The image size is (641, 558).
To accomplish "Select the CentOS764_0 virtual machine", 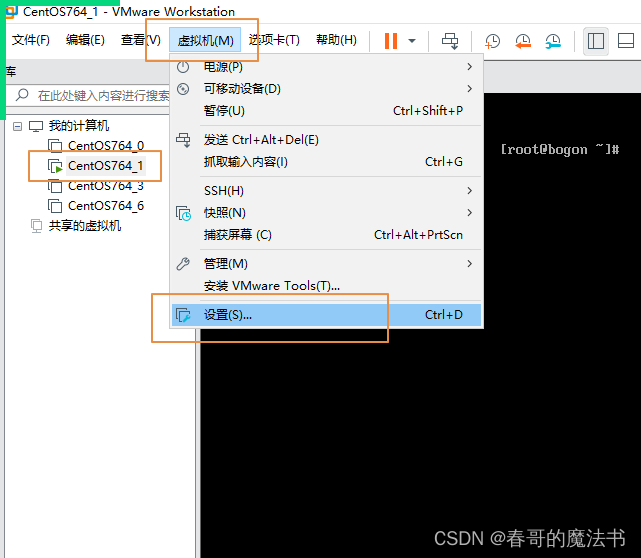I will pos(106,146).
